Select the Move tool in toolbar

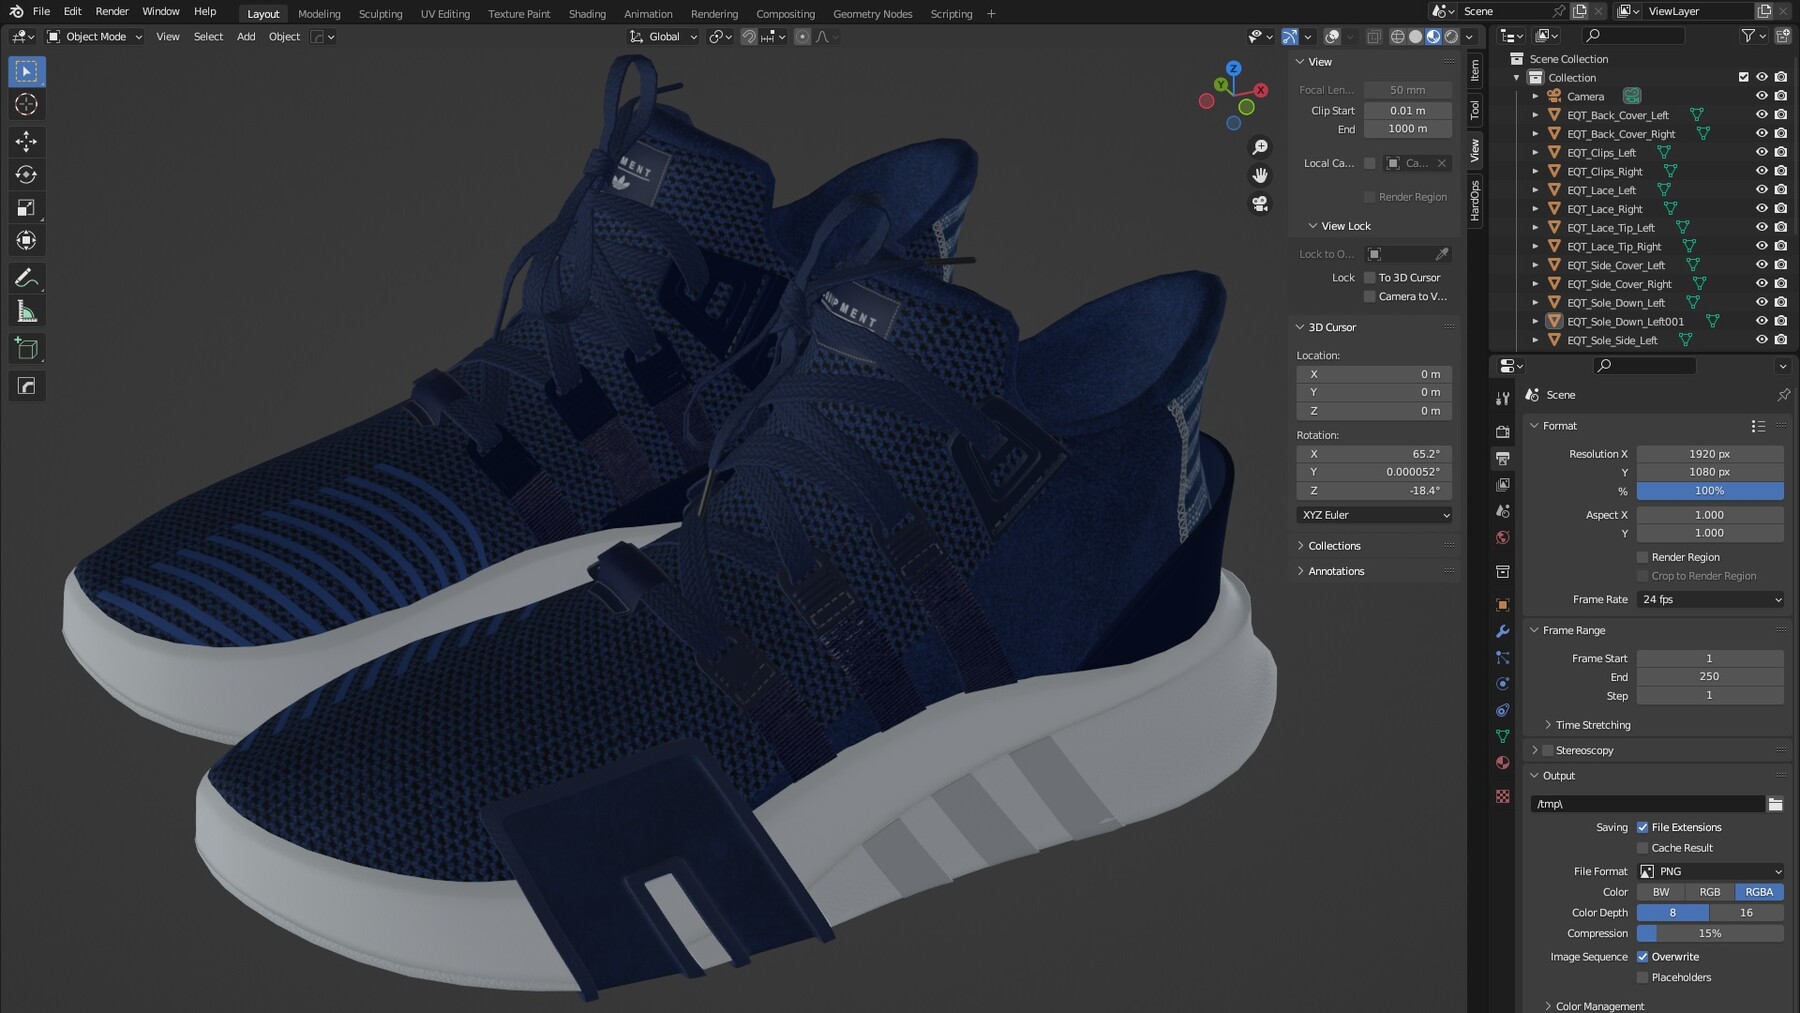tap(27, 141)
